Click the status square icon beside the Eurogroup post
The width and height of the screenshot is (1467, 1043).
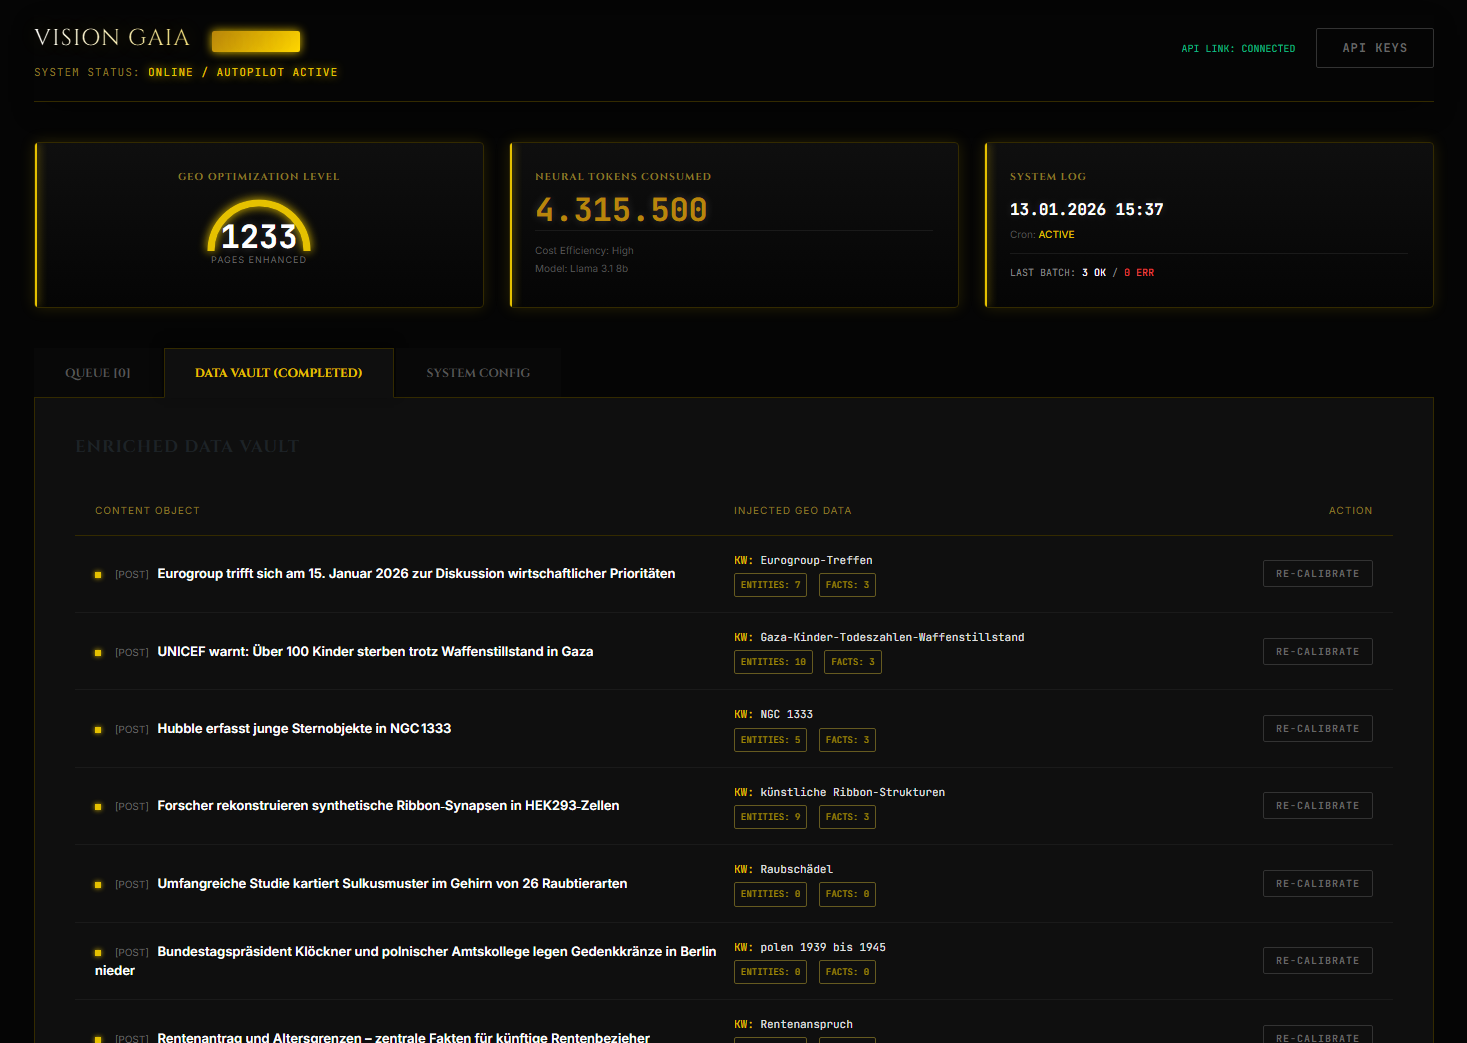point(97,574)
